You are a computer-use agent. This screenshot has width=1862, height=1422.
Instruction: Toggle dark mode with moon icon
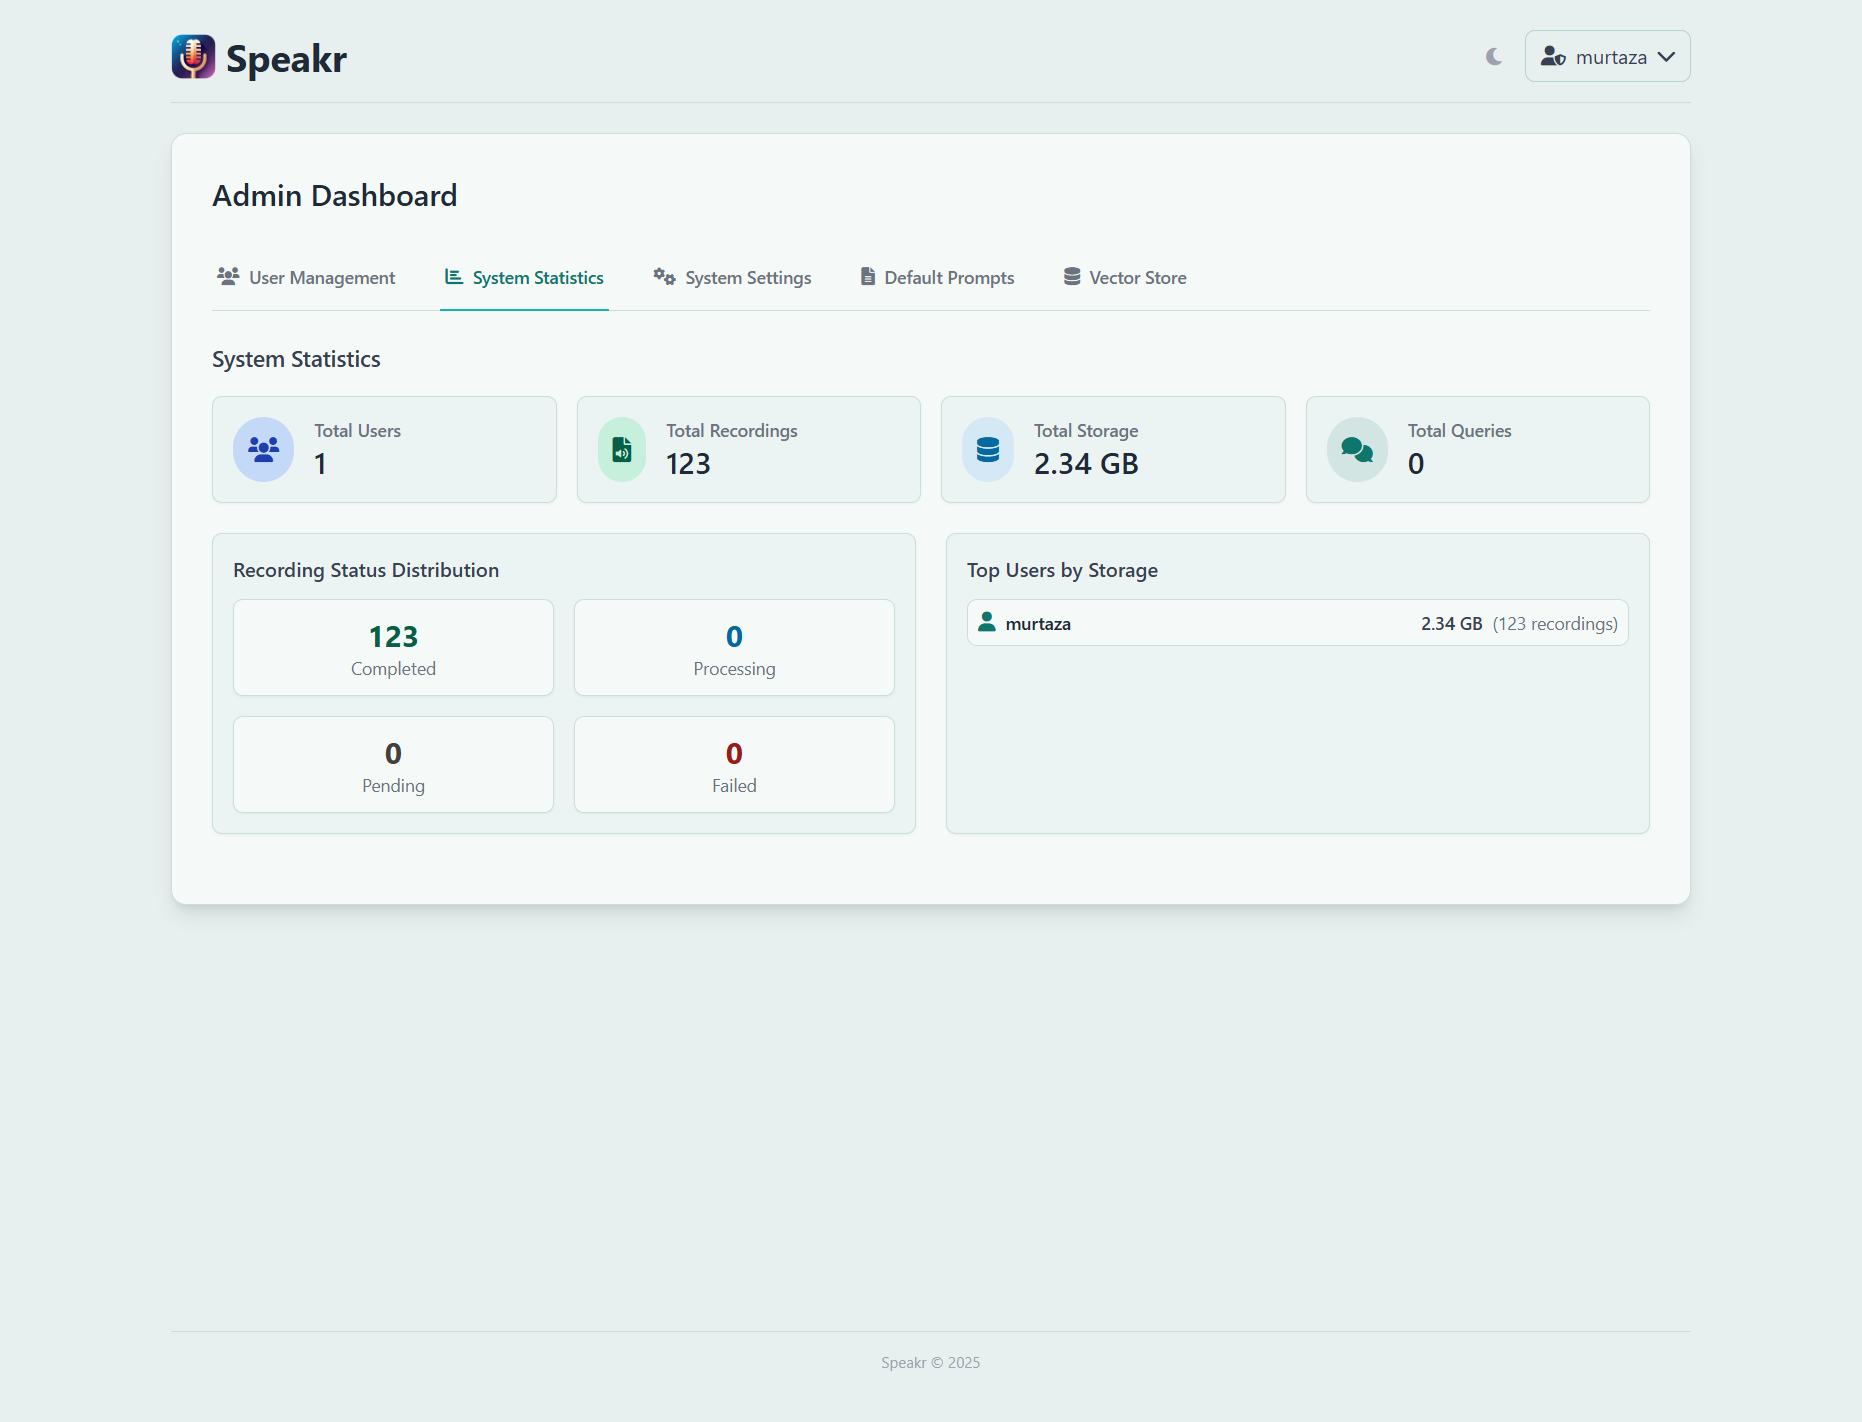click(1494, 57)
